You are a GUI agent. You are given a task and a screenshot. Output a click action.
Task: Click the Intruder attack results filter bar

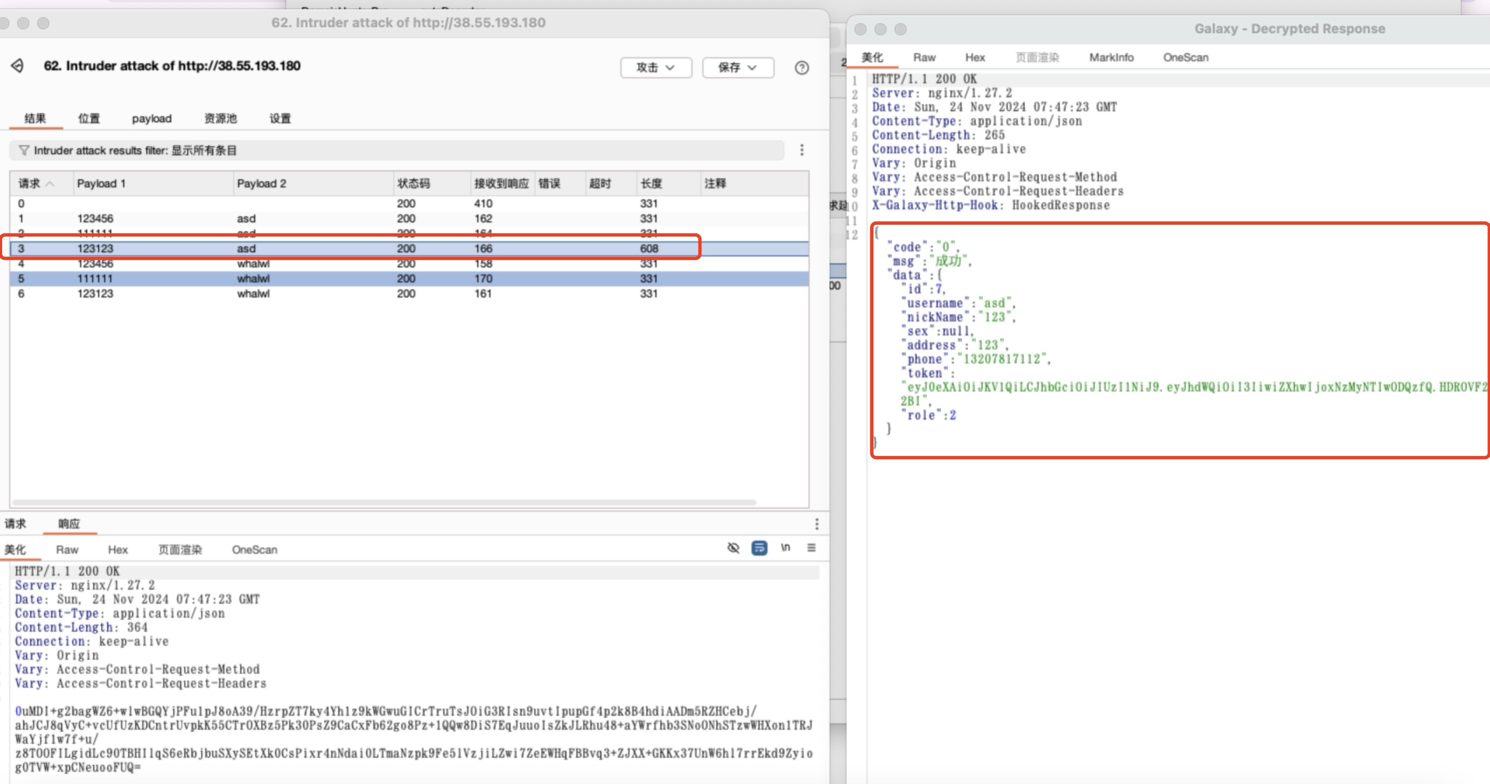click(400, 151)
